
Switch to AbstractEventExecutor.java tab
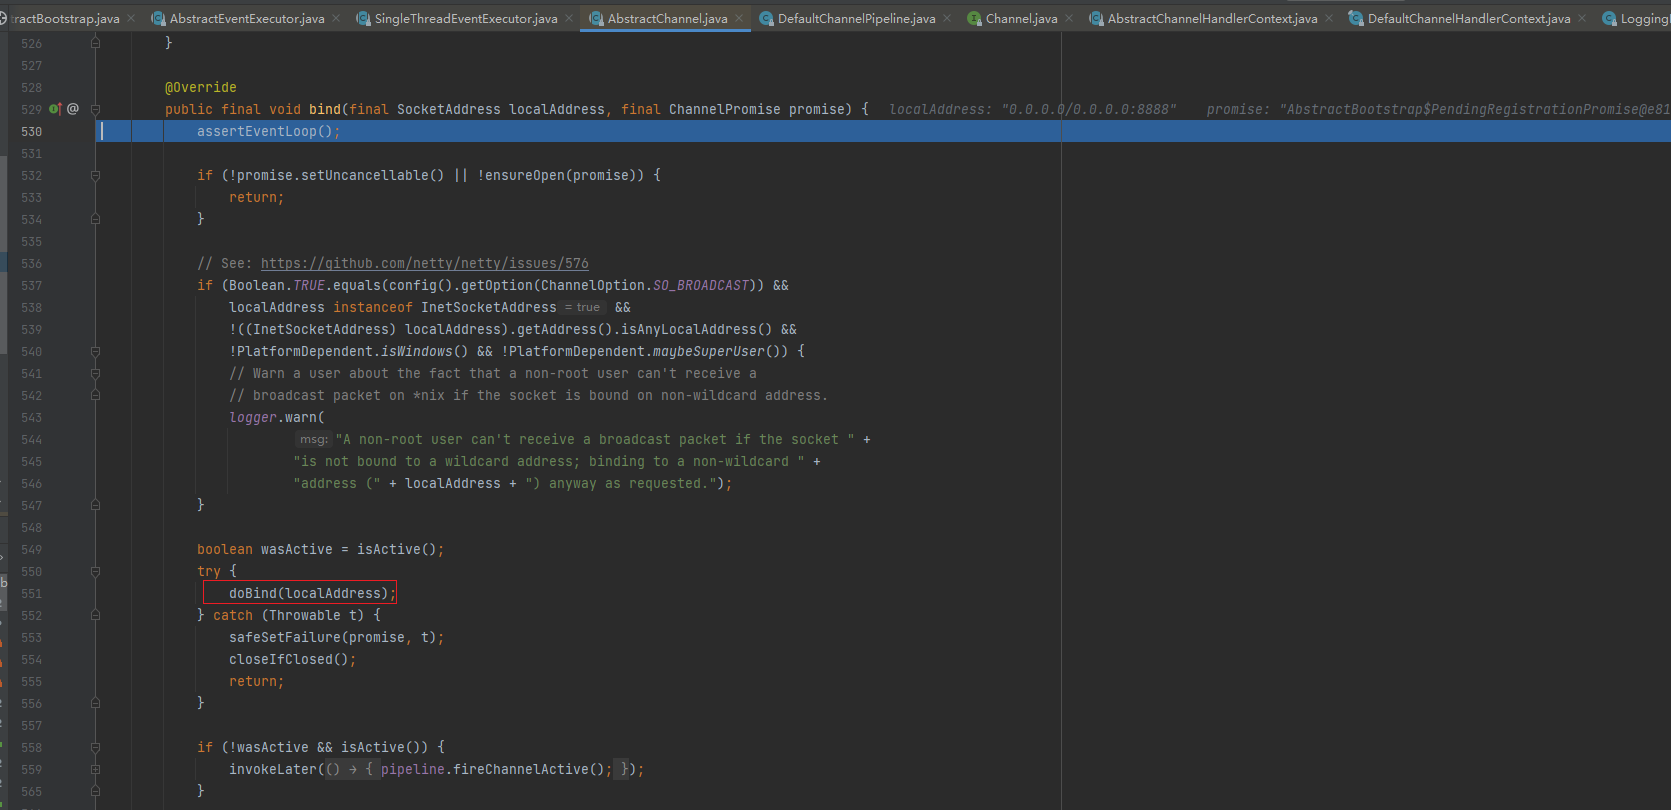point(247,19)
